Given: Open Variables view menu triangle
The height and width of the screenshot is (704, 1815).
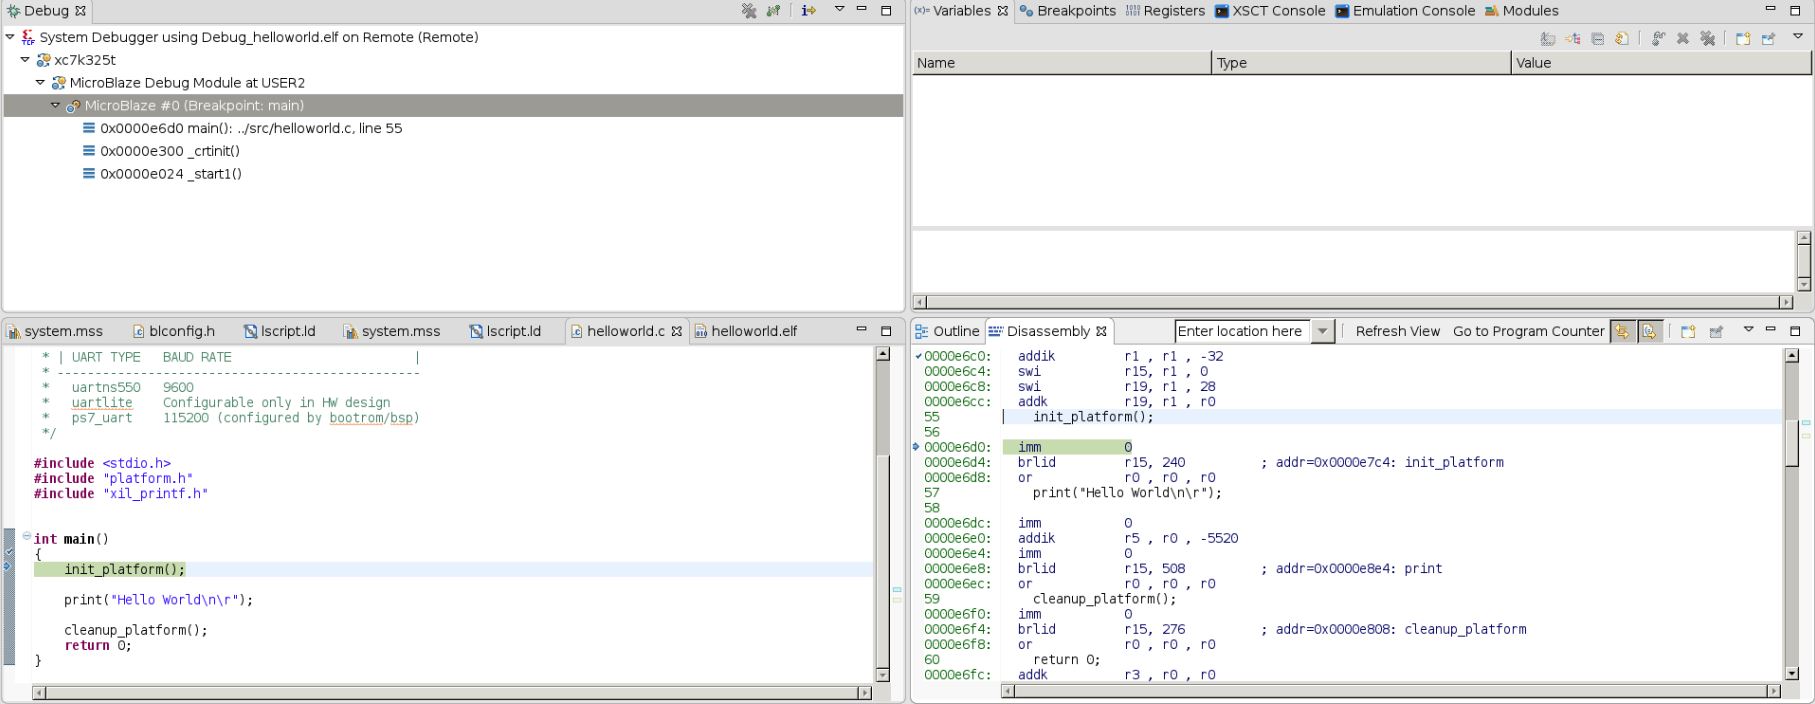Looking at the screenshot, I should point(1797,38).
